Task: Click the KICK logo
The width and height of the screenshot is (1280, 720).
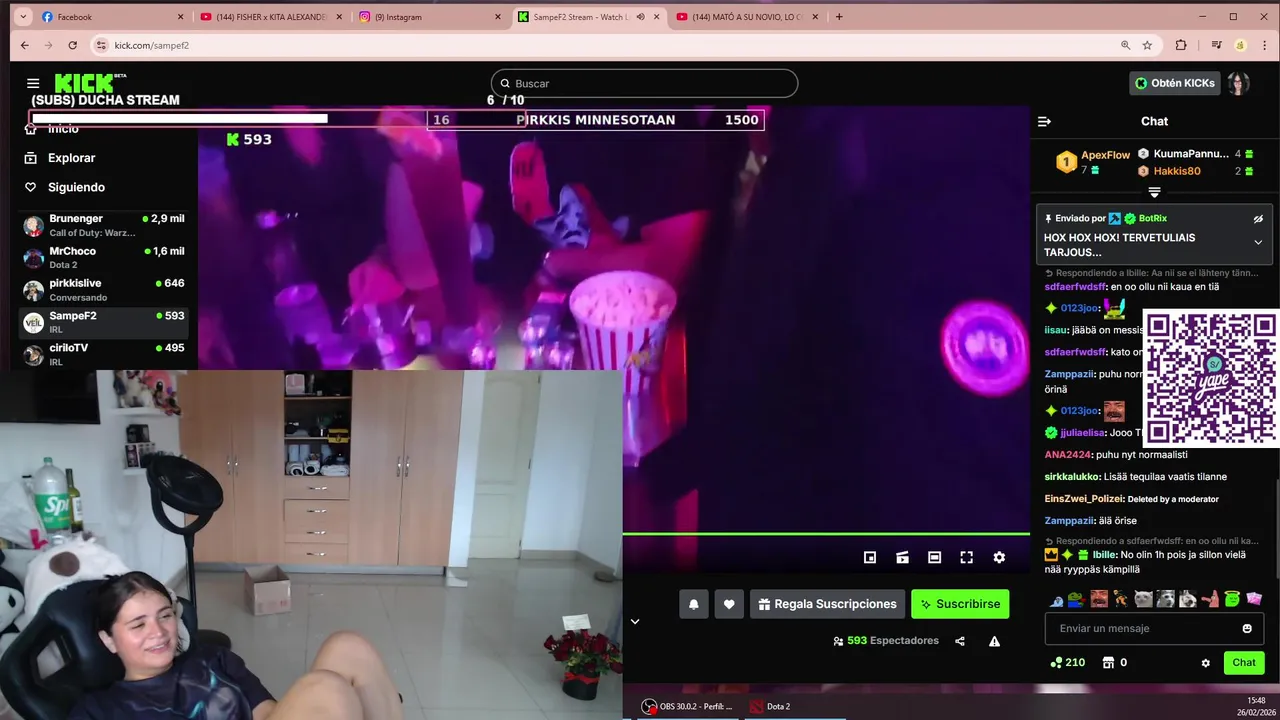Action: point(86,83)
